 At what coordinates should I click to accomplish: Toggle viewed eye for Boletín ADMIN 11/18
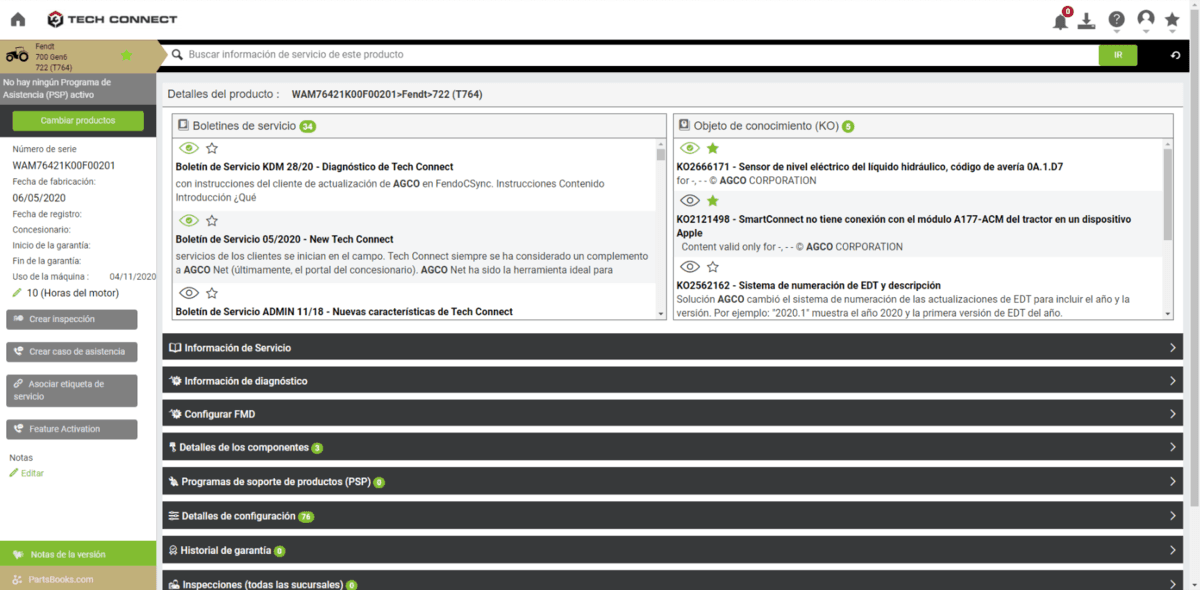pos(189,293)
